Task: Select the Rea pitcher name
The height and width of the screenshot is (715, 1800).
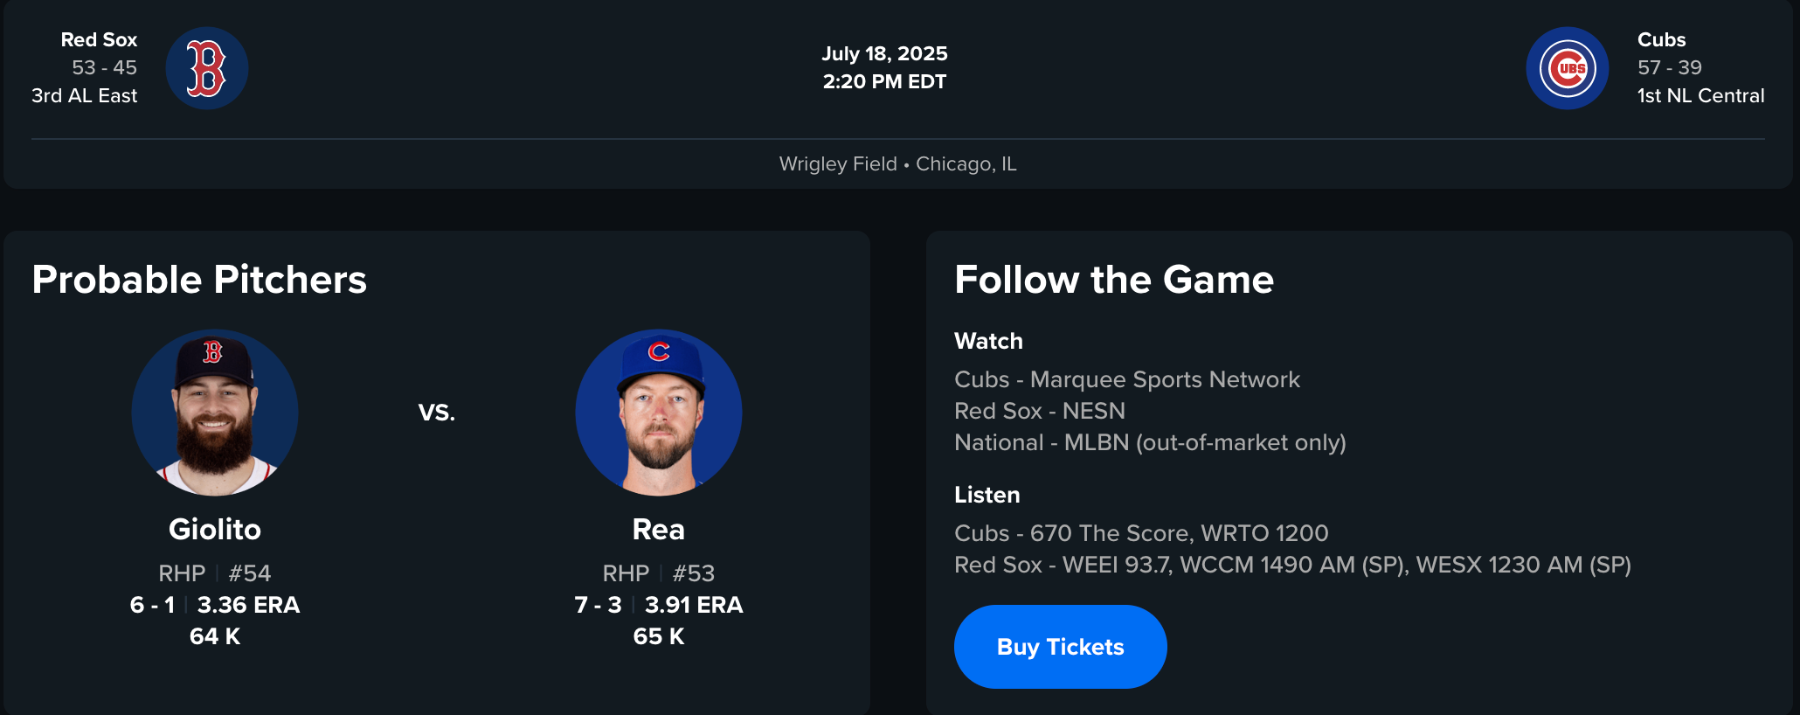Action: [658, 529]
